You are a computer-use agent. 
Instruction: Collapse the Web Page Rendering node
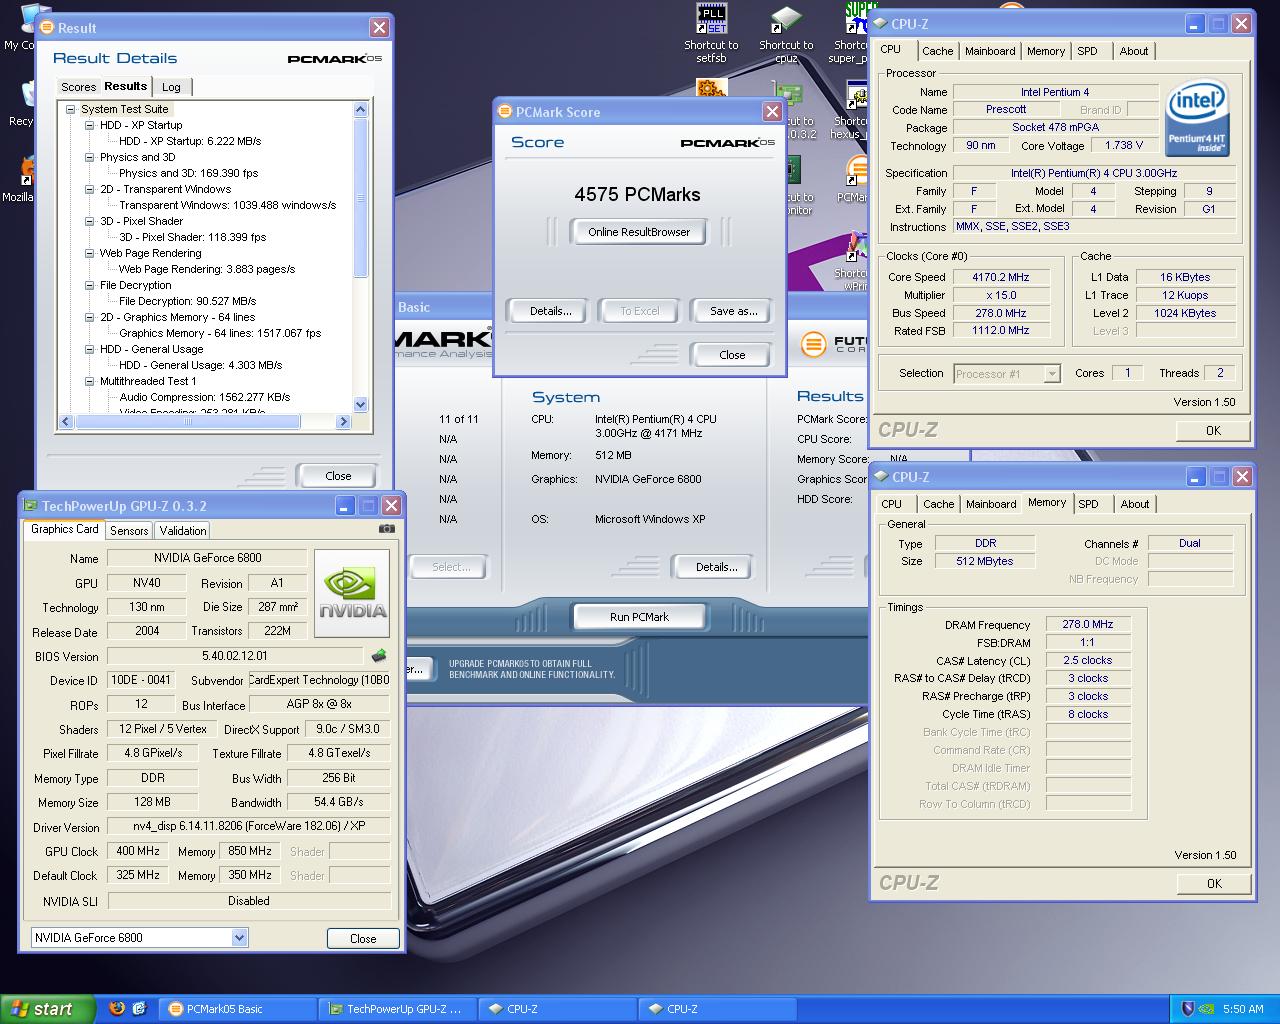tap(90, 253)
